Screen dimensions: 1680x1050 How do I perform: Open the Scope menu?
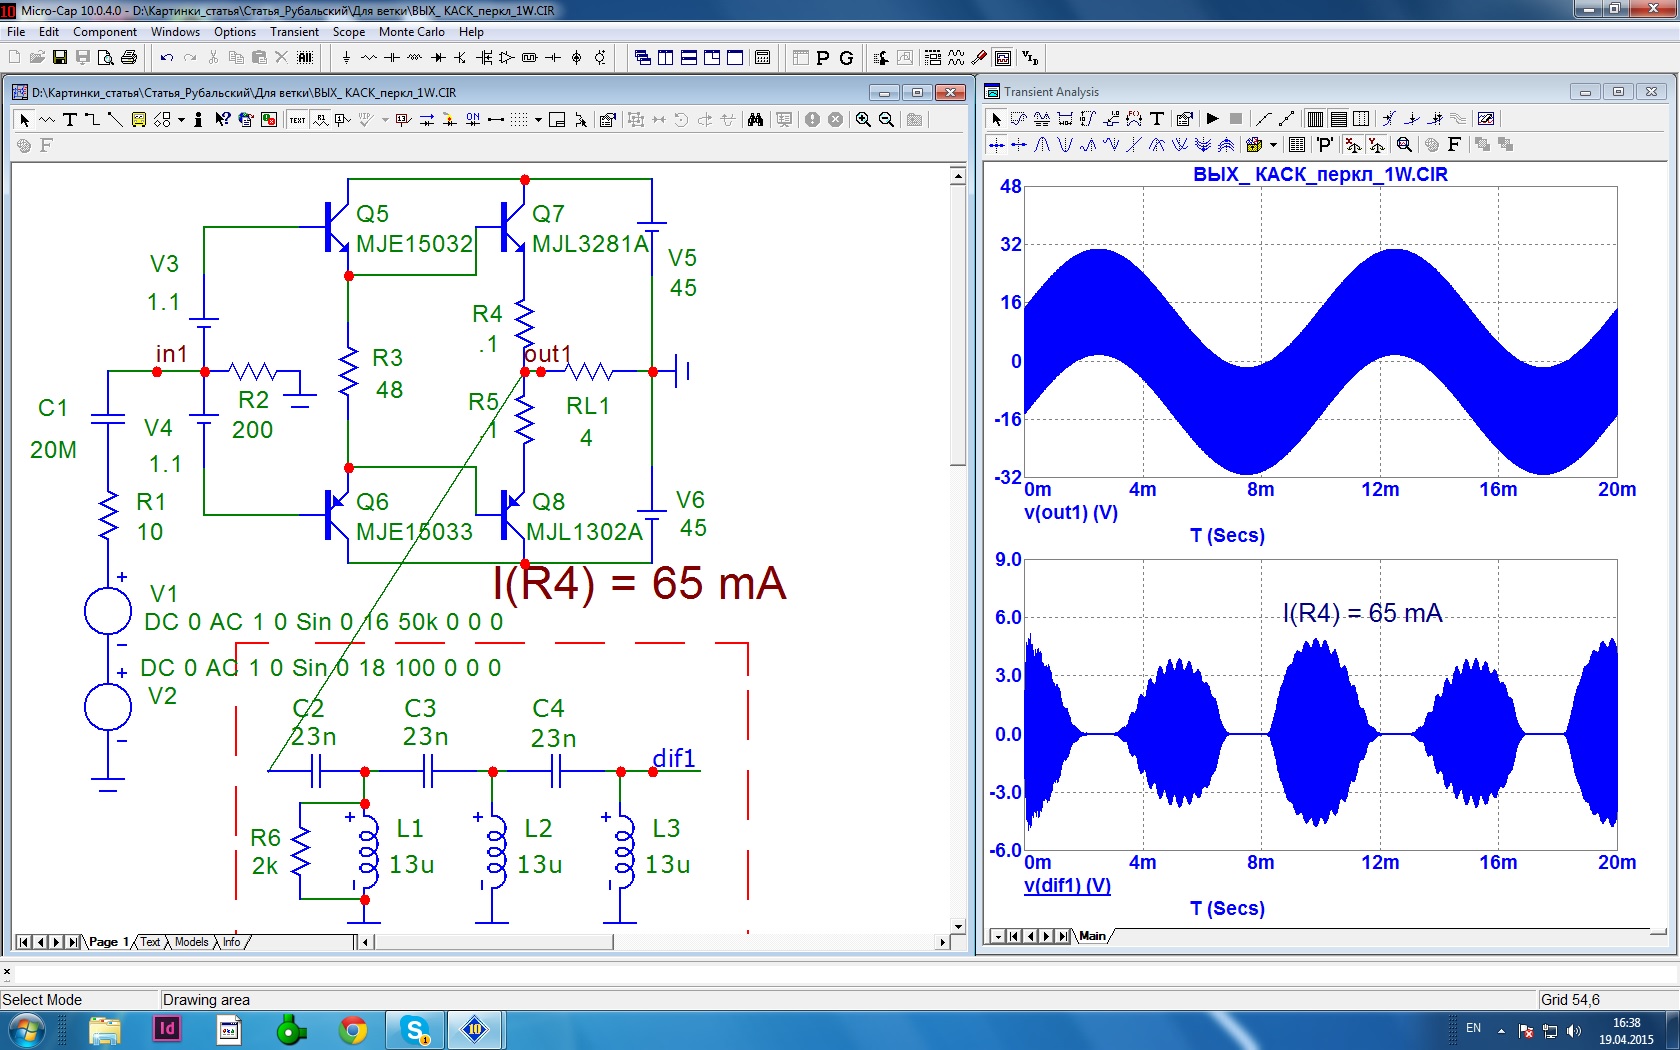[348, 32]
